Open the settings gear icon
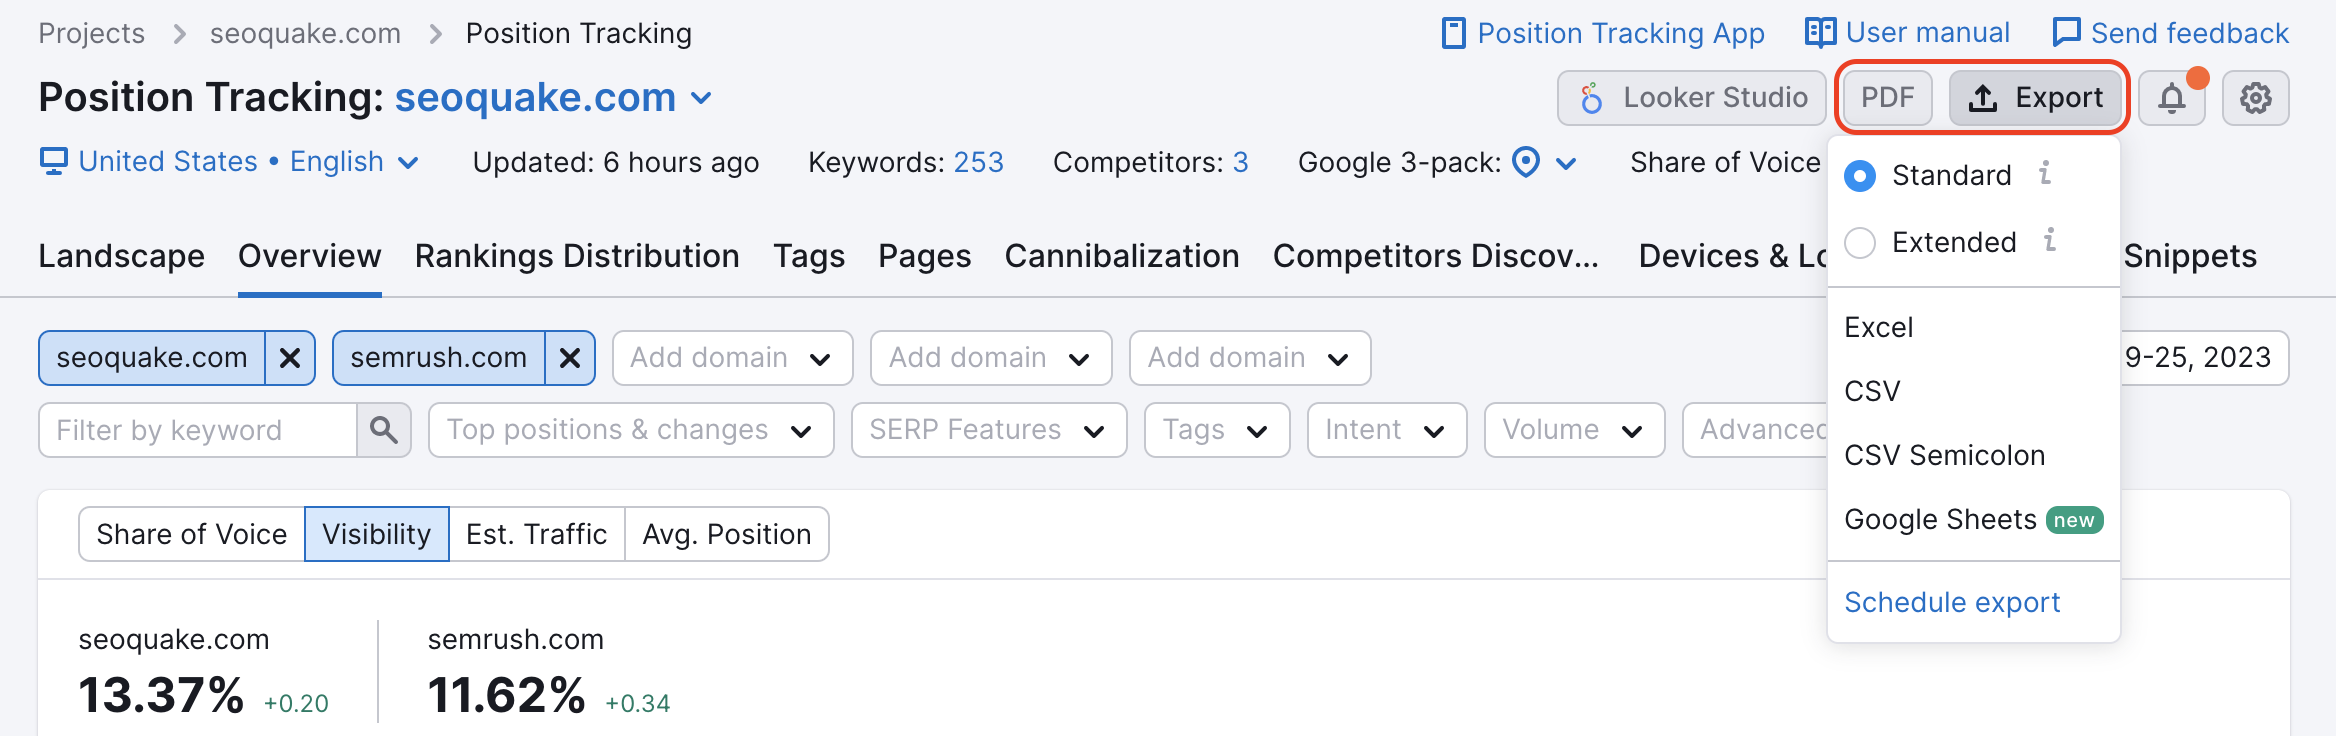The image size is (2336, 736). (2255, 98)
